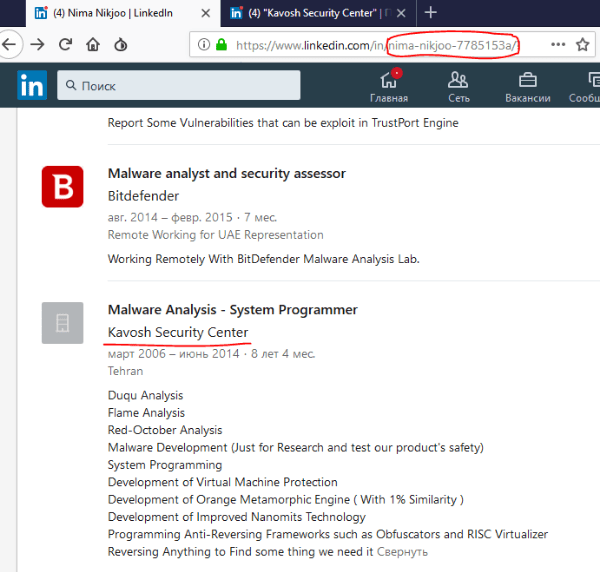Screen dimensions: 600x572
Task: Click the "Duqu Analysis" line
Action: click(x=145, y=396)
